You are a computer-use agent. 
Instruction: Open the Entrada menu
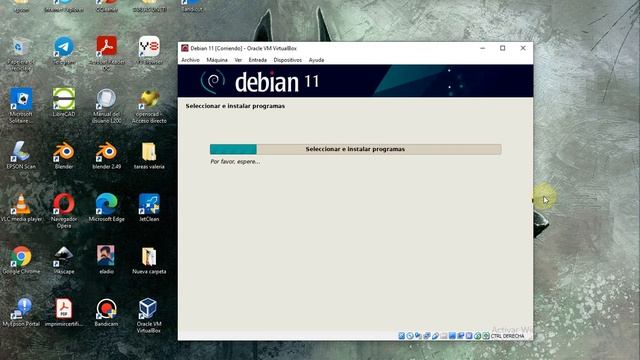[258, 60]
